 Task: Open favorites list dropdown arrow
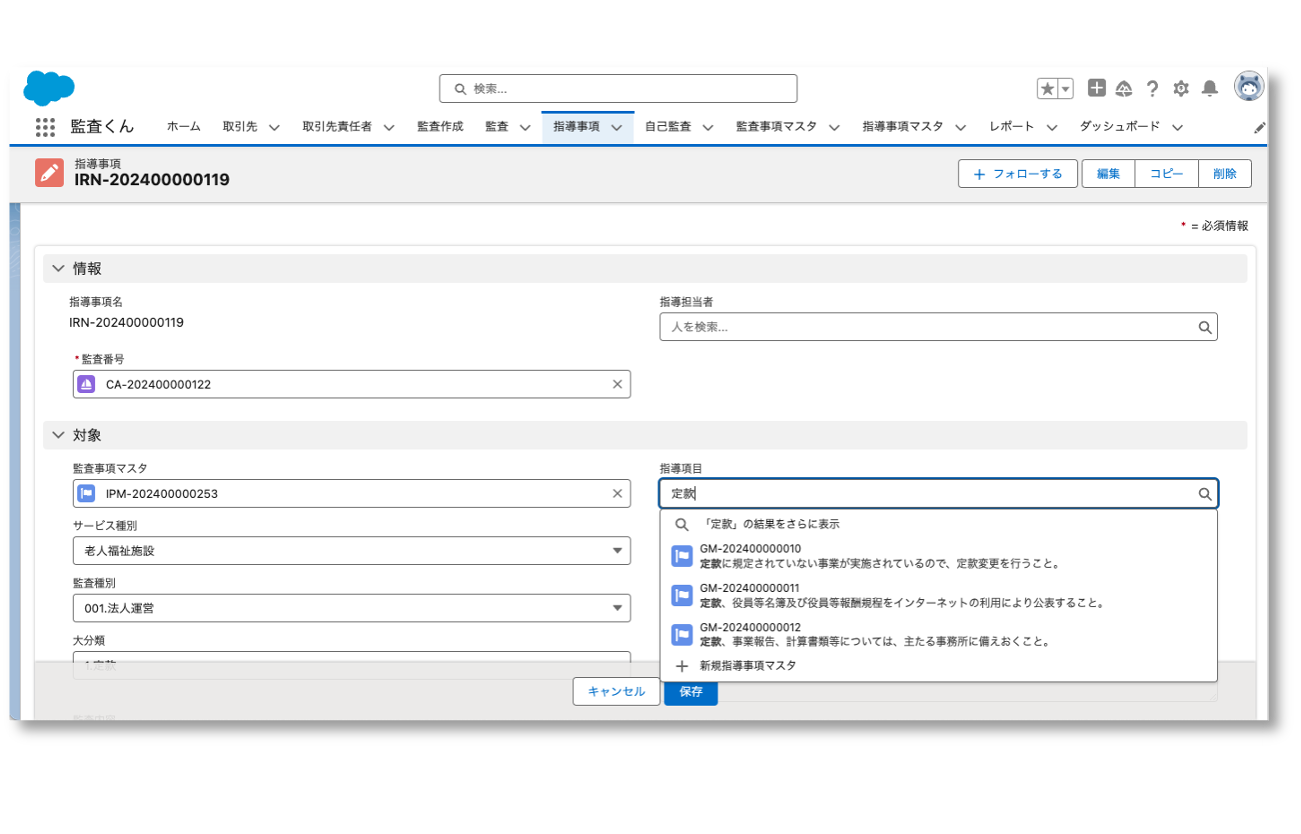[1066, 88]
